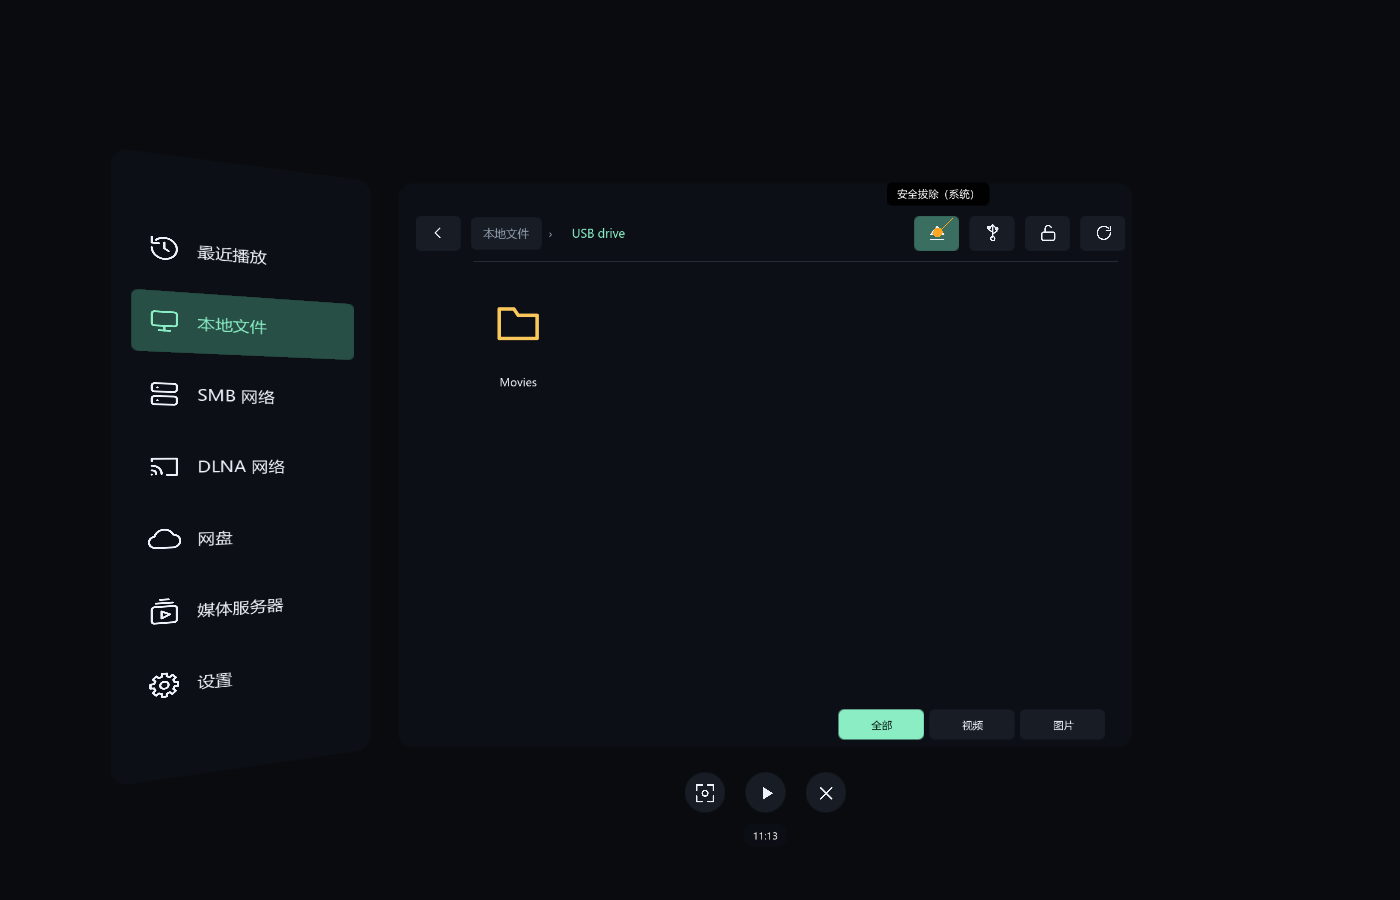The height and width of the screenshot is (900, 1400).
Task: Click the play button at bottom
Action: (766, 793)
